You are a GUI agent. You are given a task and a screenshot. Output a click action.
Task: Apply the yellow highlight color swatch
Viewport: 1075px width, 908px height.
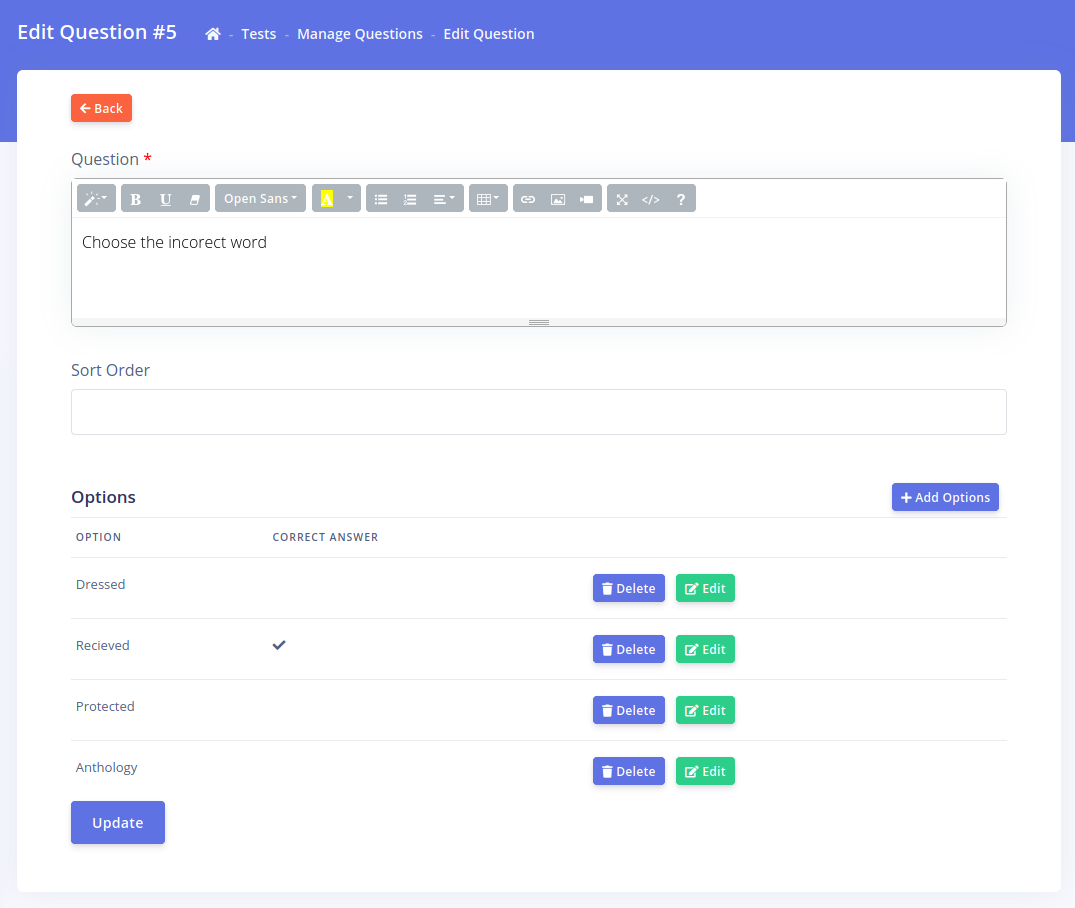coord(327,199)
